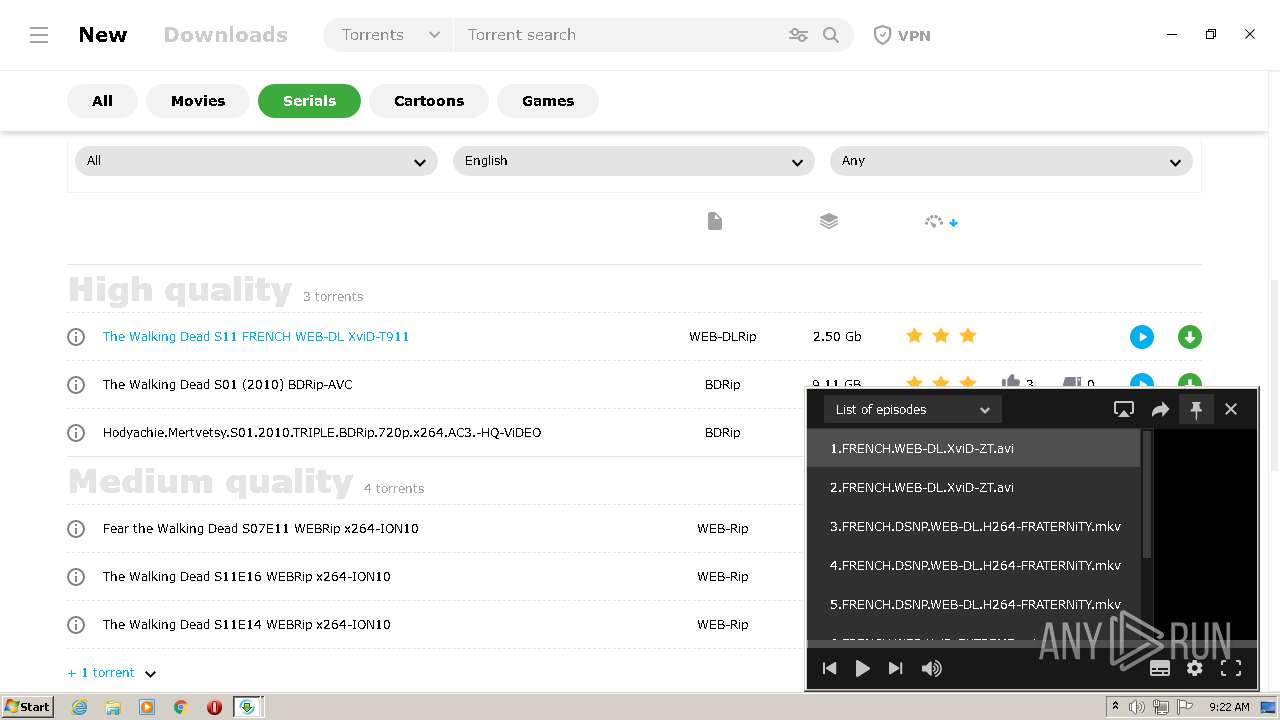Show info for Walking Dead S01 BDRip-AVC

(76, 385)
